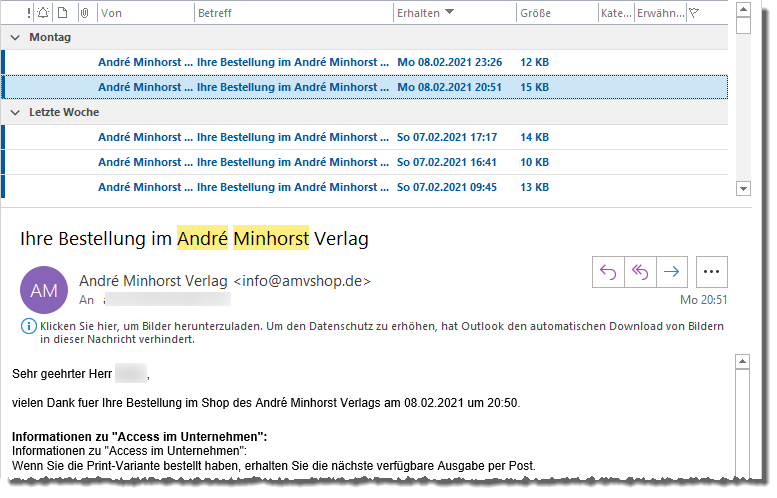Click the message subject heading in reading pane

pos(194,239)
